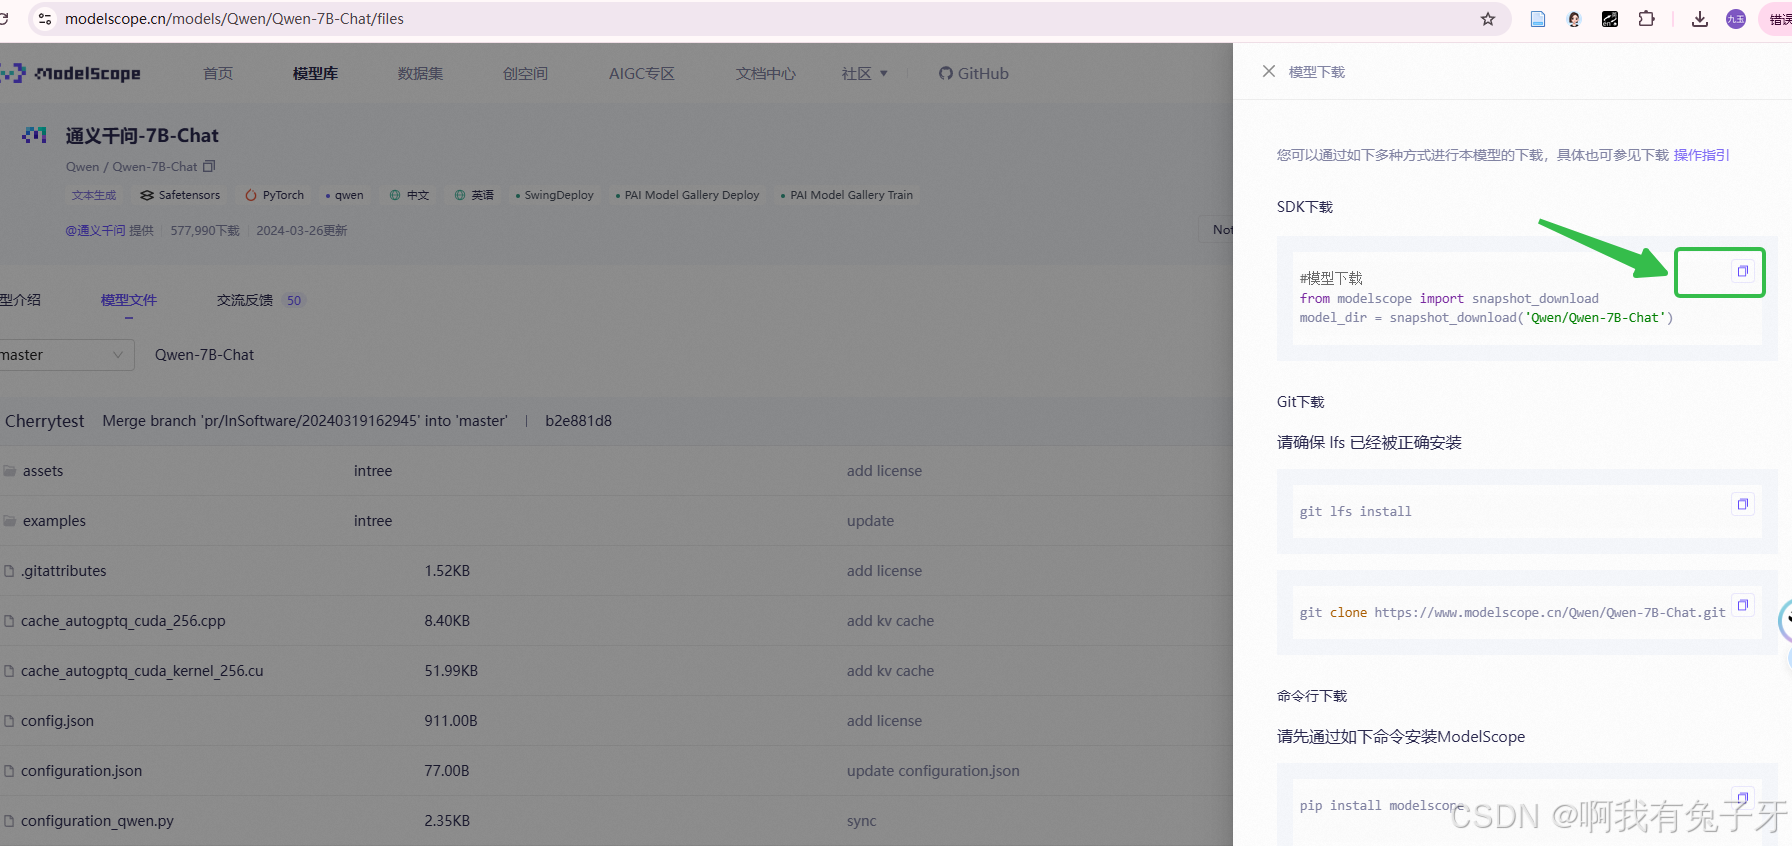Open the .gitattributes file
Viewport: 1792px width, 846px height.
coord(64,571)
